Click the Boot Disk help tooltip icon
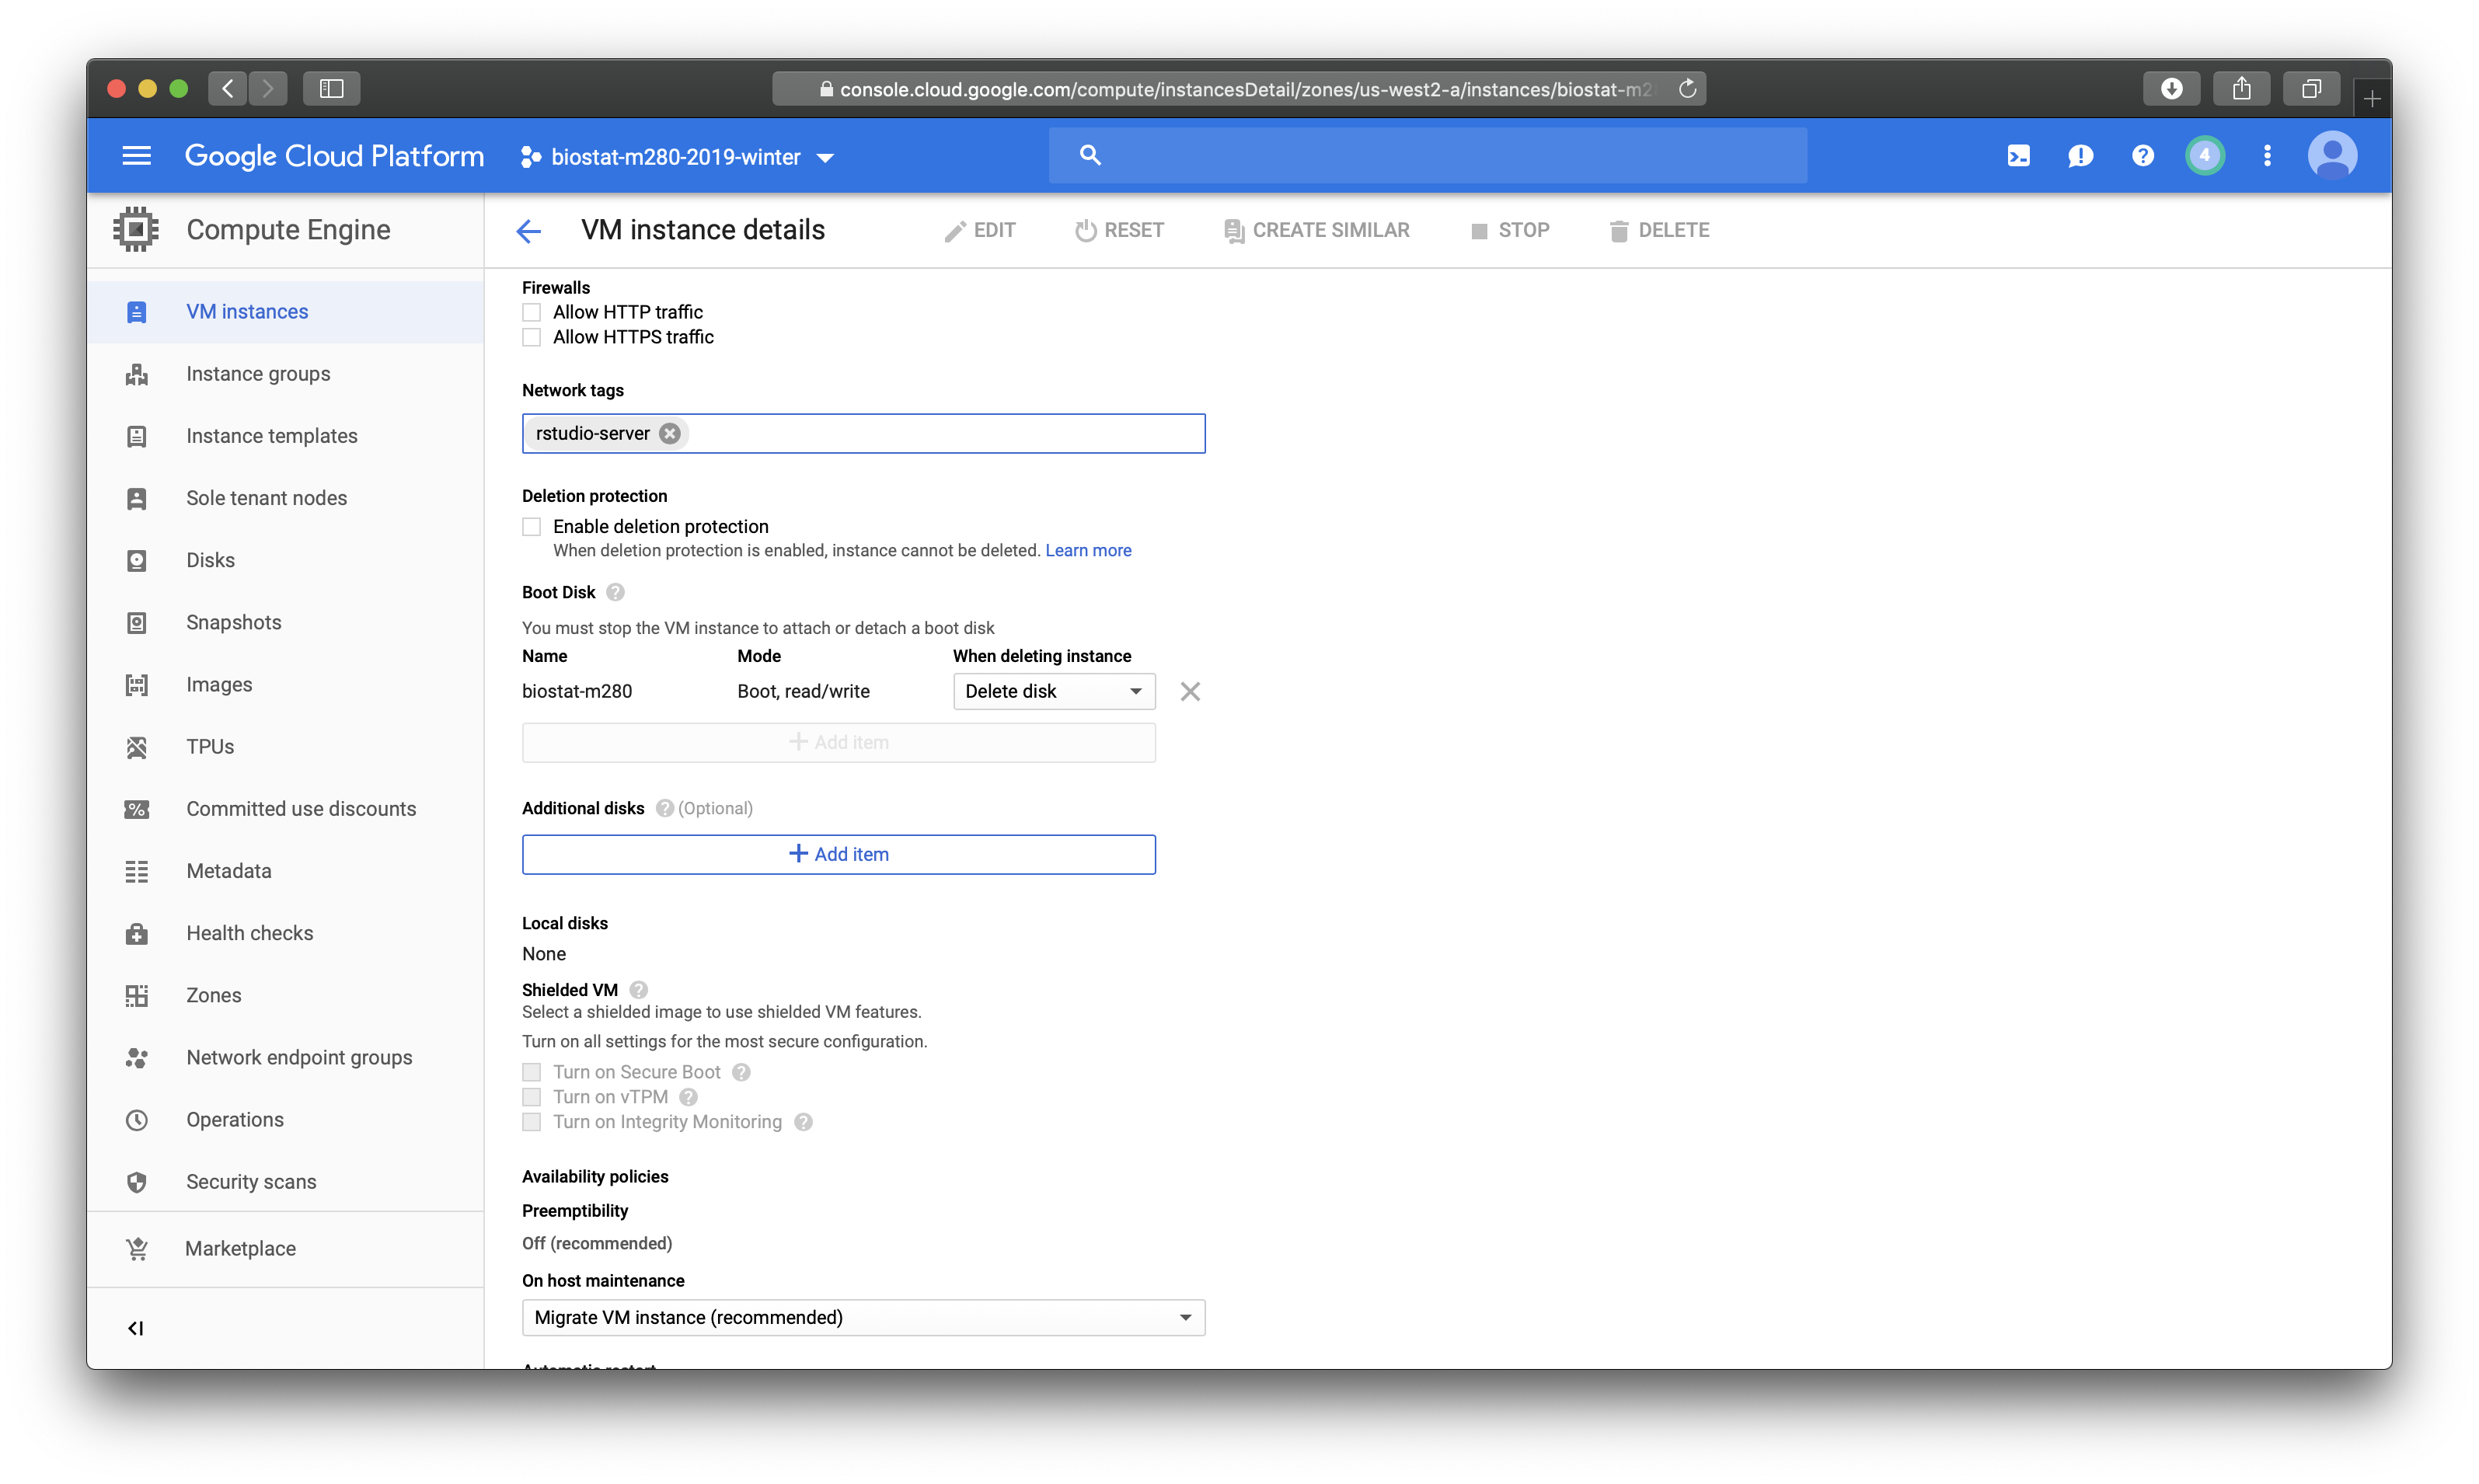 click(x=616, y=592)
